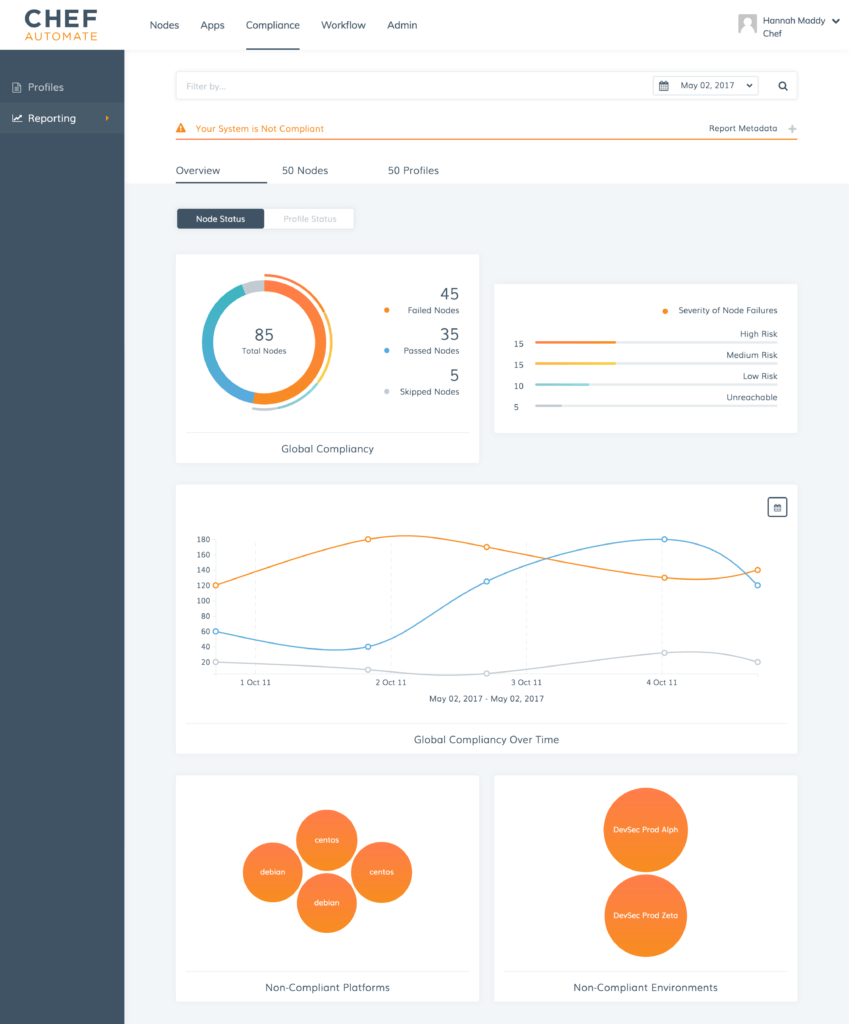
Task: Select the DevSec Prod Alph environment bubble
Action: pos(645,830)
